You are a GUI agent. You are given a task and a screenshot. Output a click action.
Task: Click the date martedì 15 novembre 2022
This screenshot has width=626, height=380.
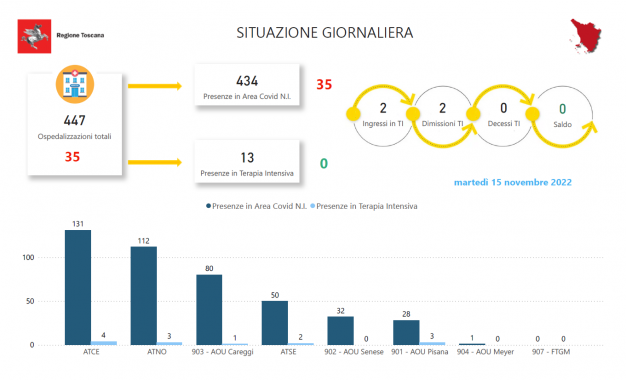513,182
